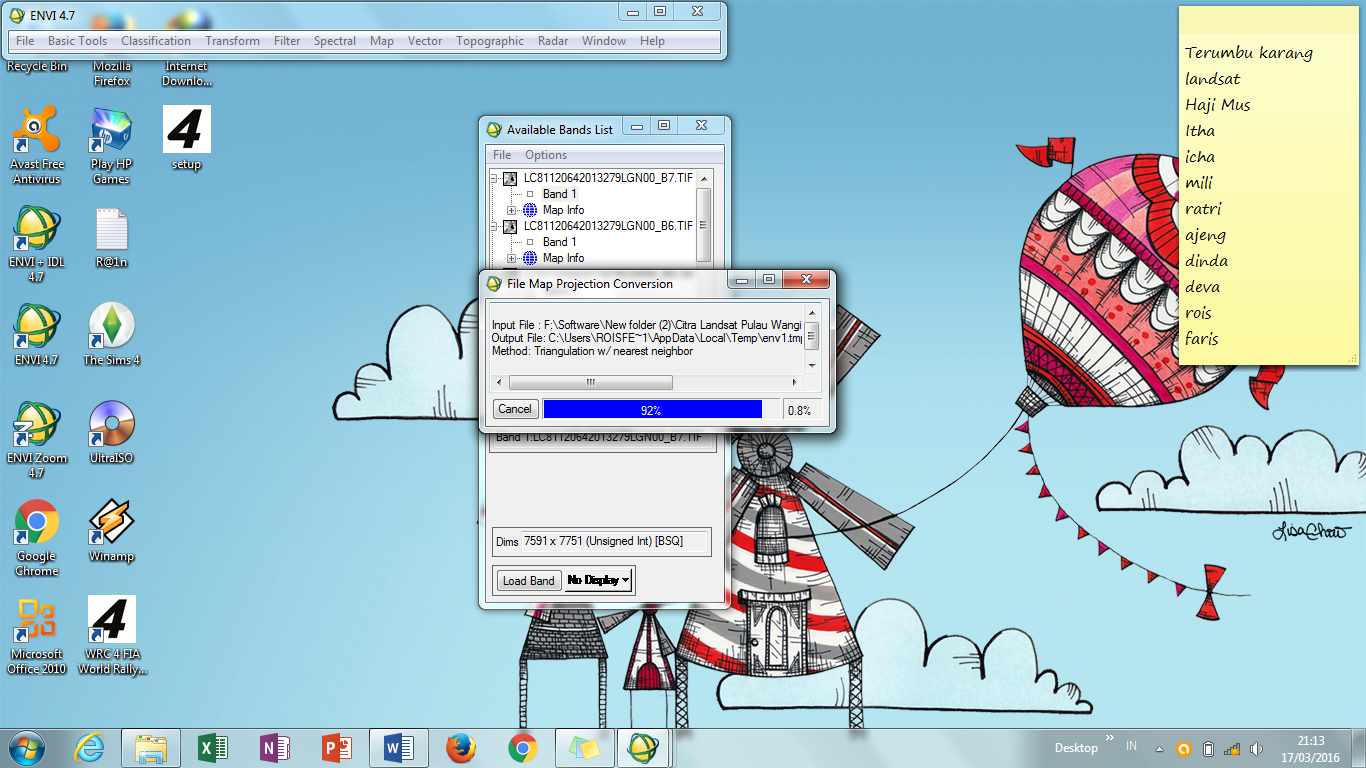Open the ENVI File menu
This screenshot has height=768, width=1366.
pos(25,41)
